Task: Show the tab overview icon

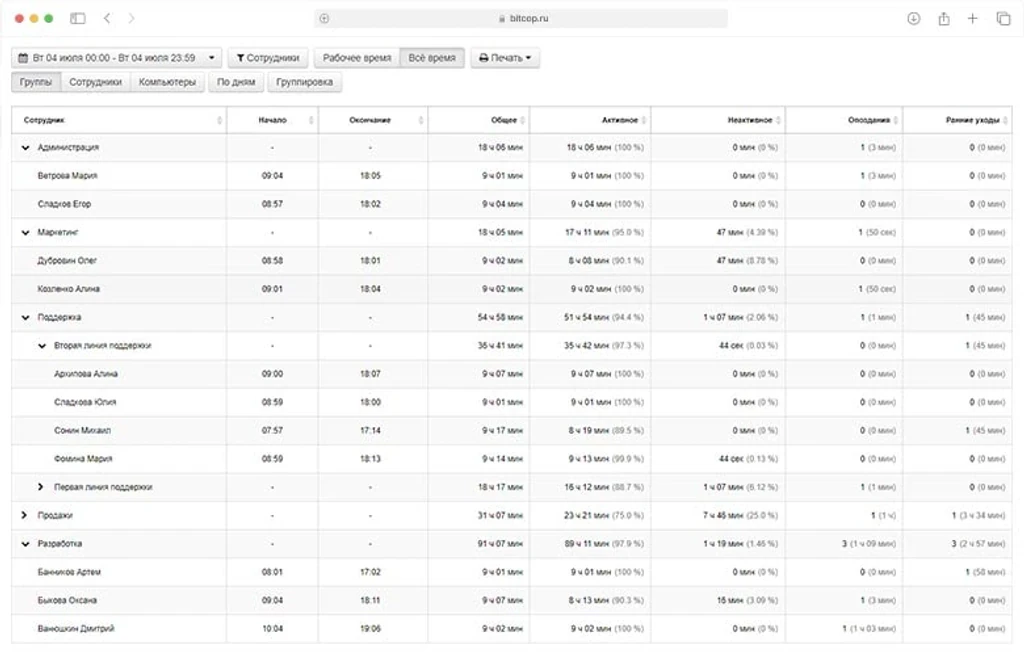Action: 1003,18
